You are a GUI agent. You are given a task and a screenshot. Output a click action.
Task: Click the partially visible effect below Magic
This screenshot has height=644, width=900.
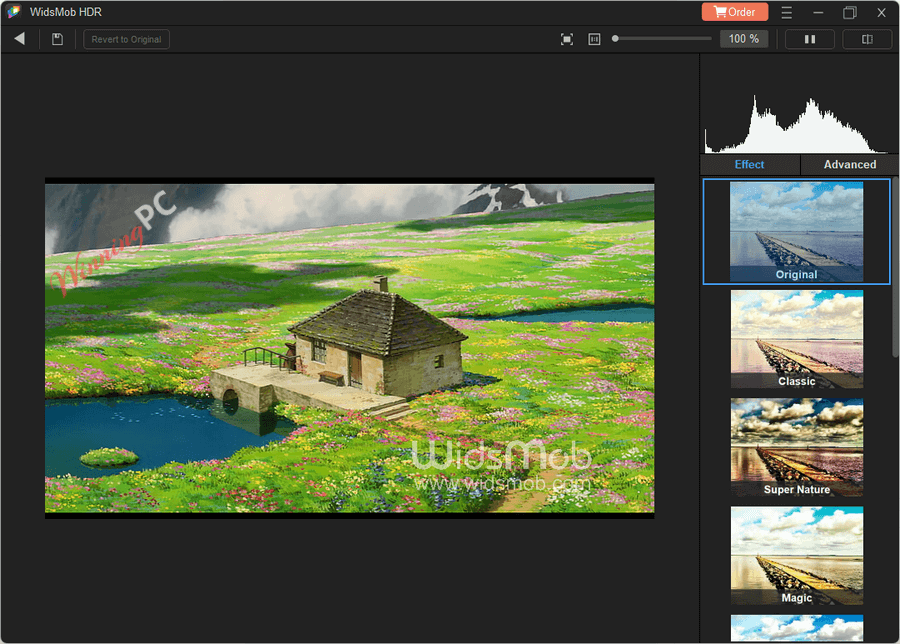pos(796,630)
